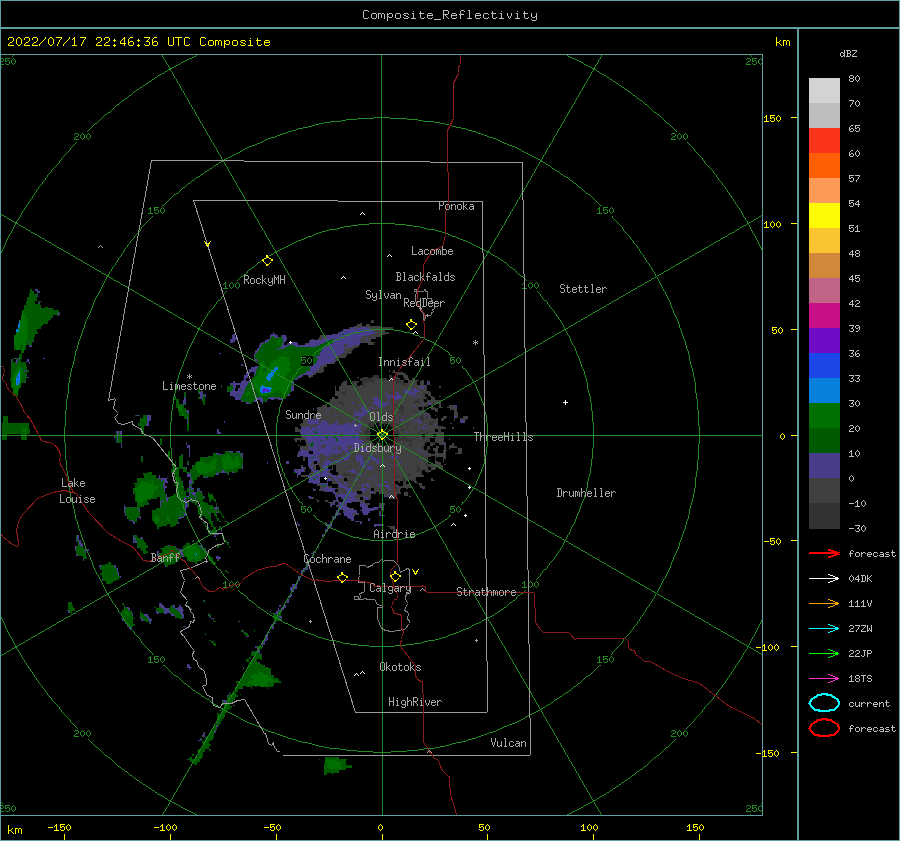
Task: Click the Blackfalds town label
Action: pos(425,277)
